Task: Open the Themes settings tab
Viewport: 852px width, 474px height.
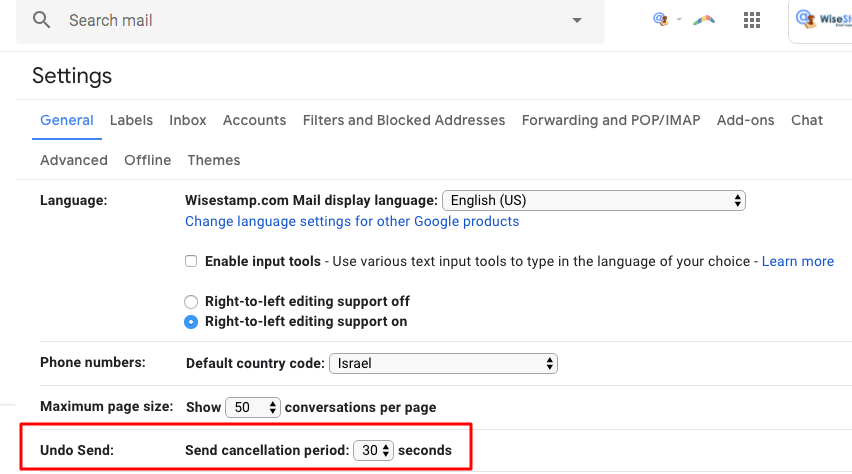Action: (213, 160)
